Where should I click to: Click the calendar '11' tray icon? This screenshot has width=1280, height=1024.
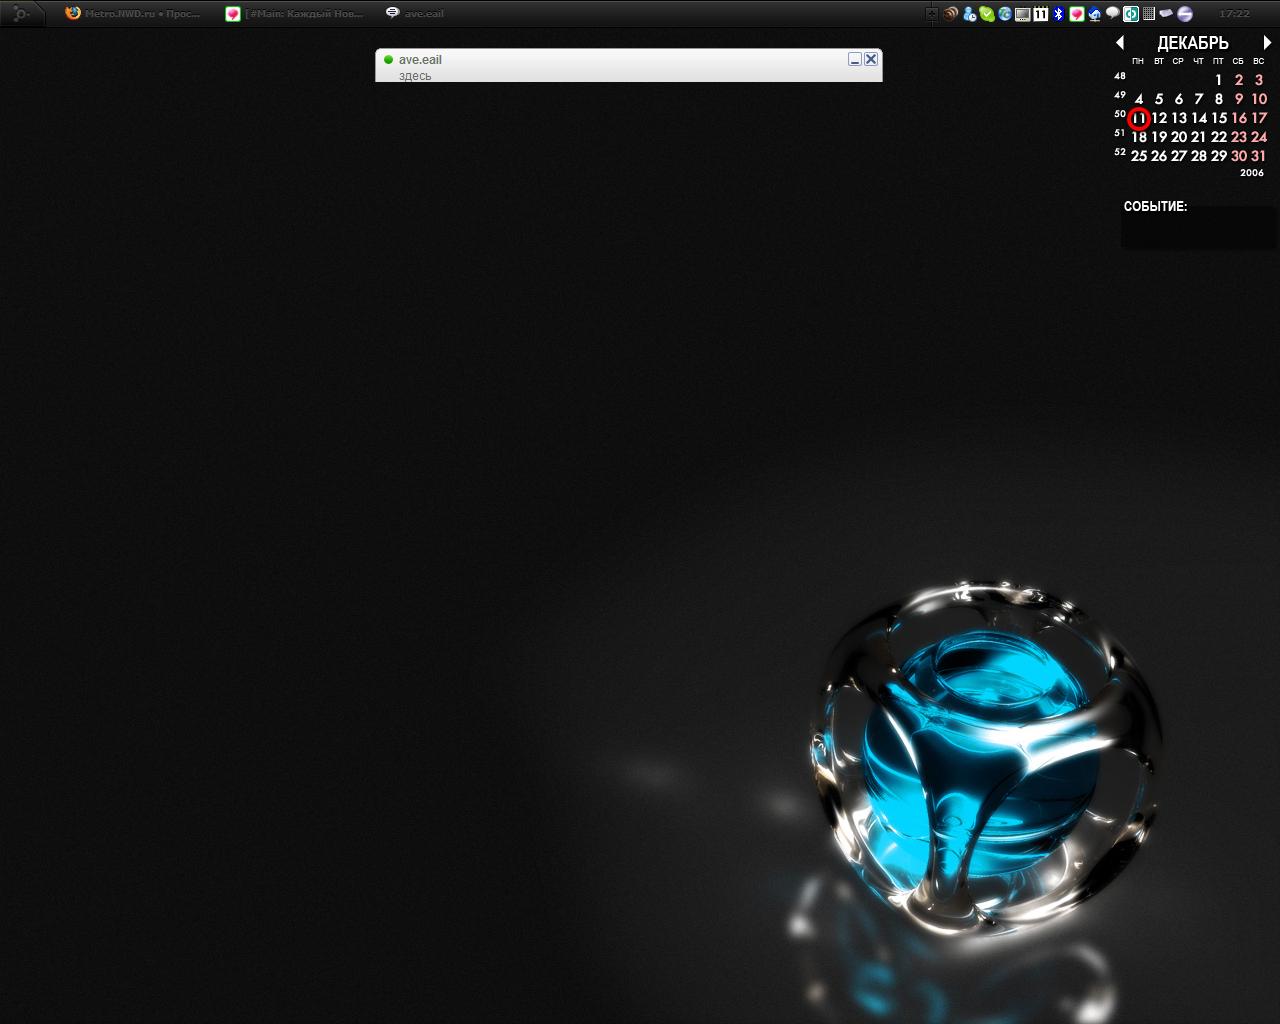coord(1040,14)
